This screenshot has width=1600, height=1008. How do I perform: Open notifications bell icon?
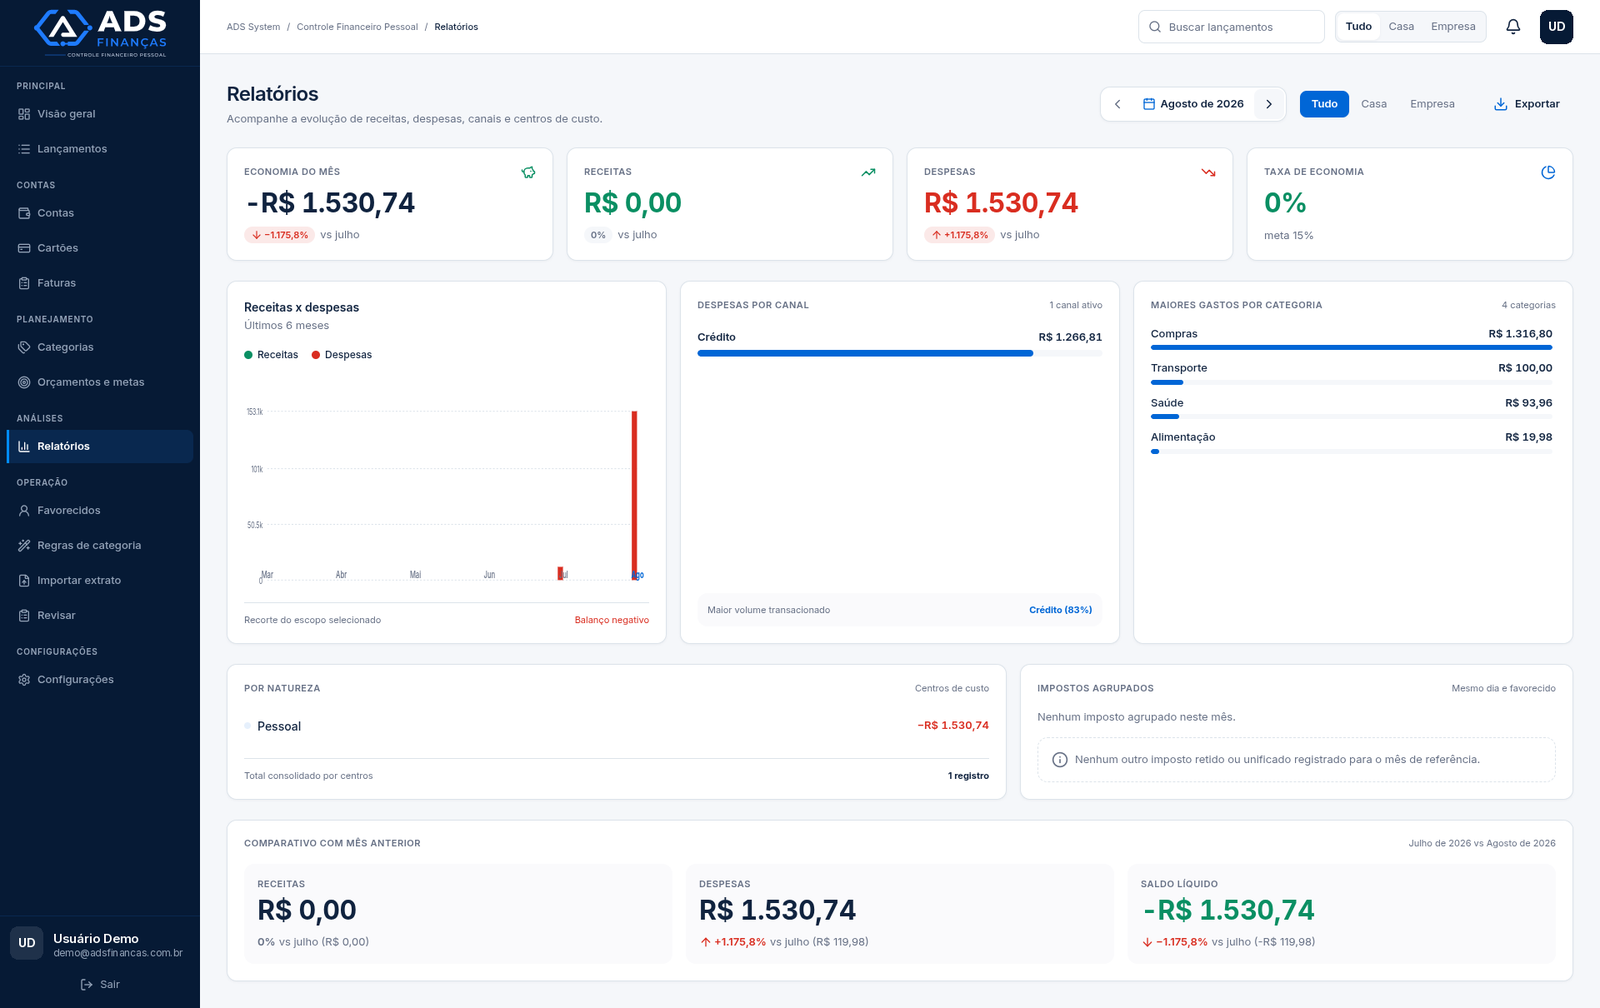click(1513, 27)
